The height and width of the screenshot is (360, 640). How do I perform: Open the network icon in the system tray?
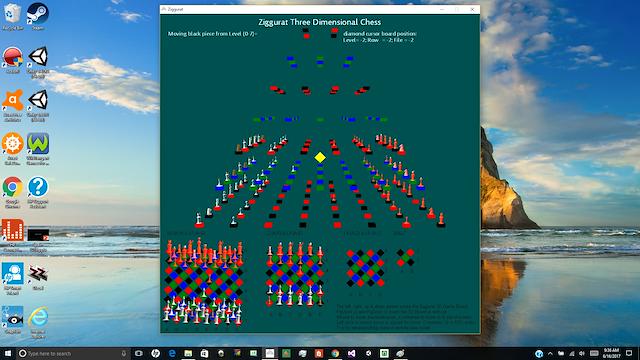pyautogui.click(x=571, y=353)
